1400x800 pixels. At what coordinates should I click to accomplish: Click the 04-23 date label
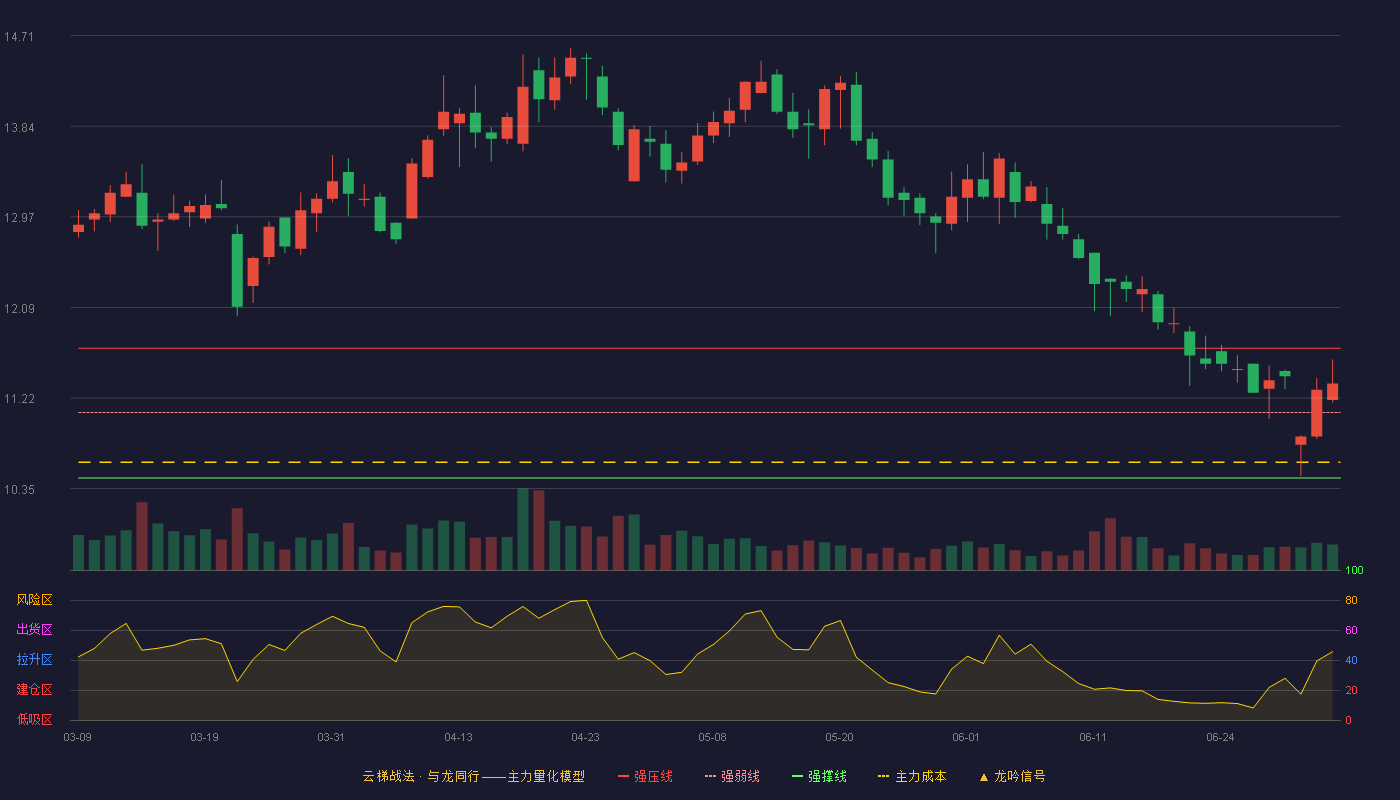click(585, 737)
